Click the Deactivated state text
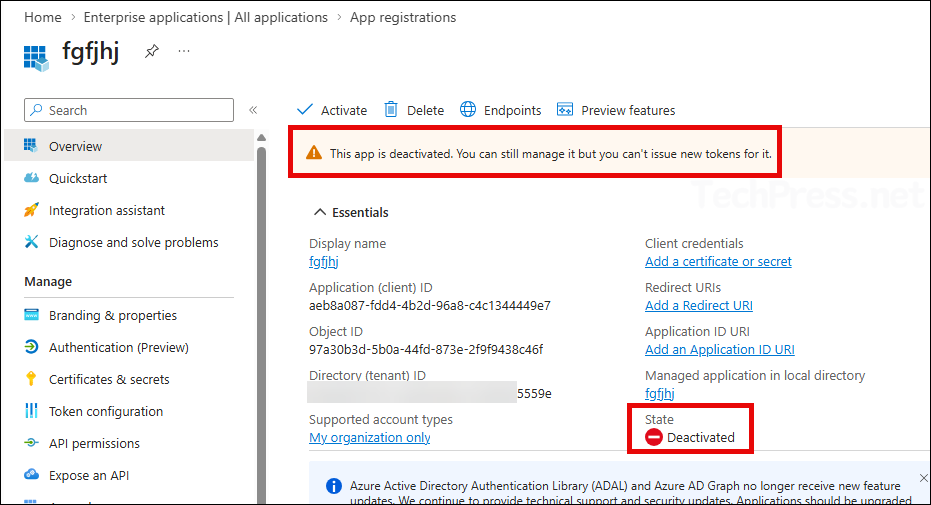This screenshot has height=505, width=931. pos(700,437)
